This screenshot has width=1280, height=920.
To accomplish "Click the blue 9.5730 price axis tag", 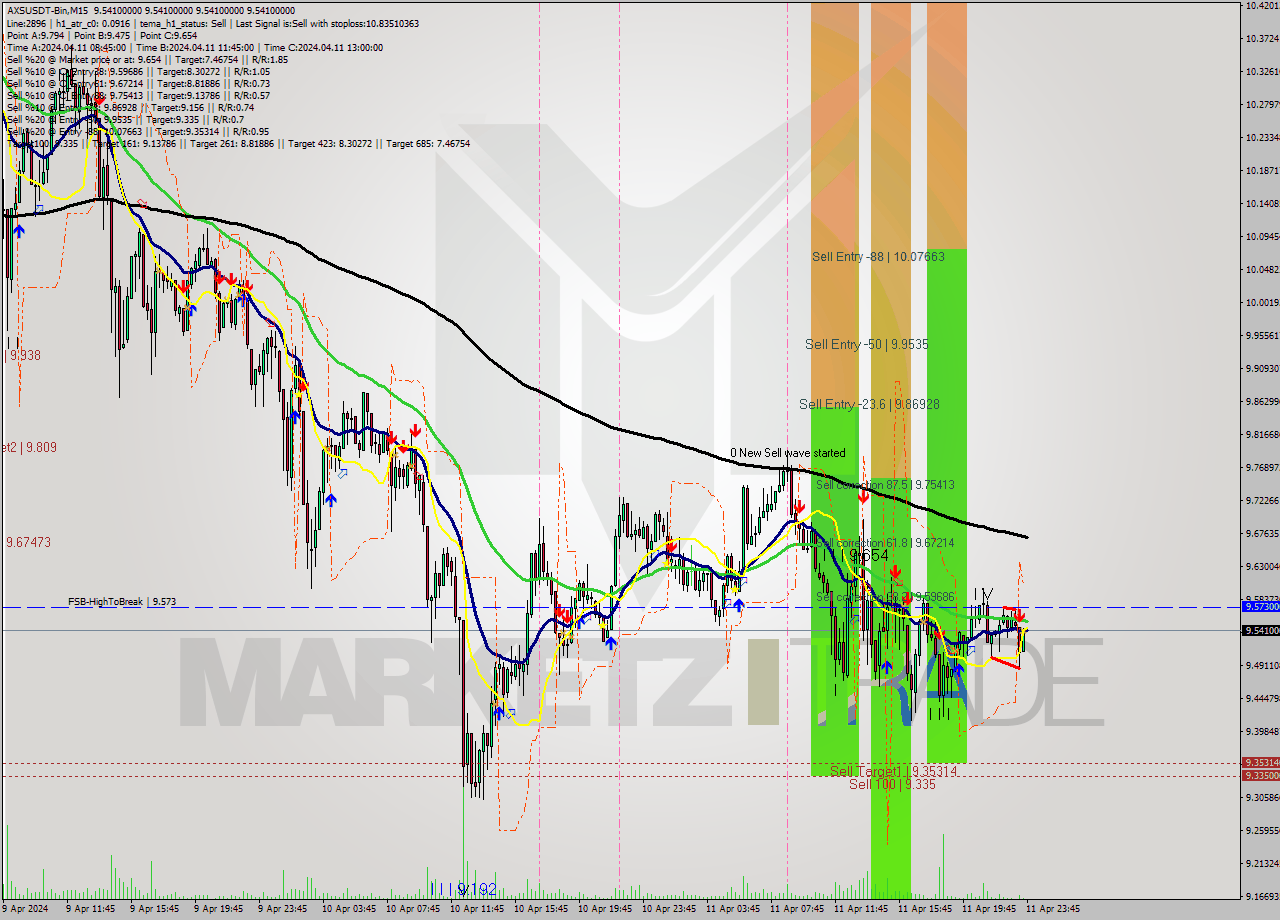I will 1260,607.
